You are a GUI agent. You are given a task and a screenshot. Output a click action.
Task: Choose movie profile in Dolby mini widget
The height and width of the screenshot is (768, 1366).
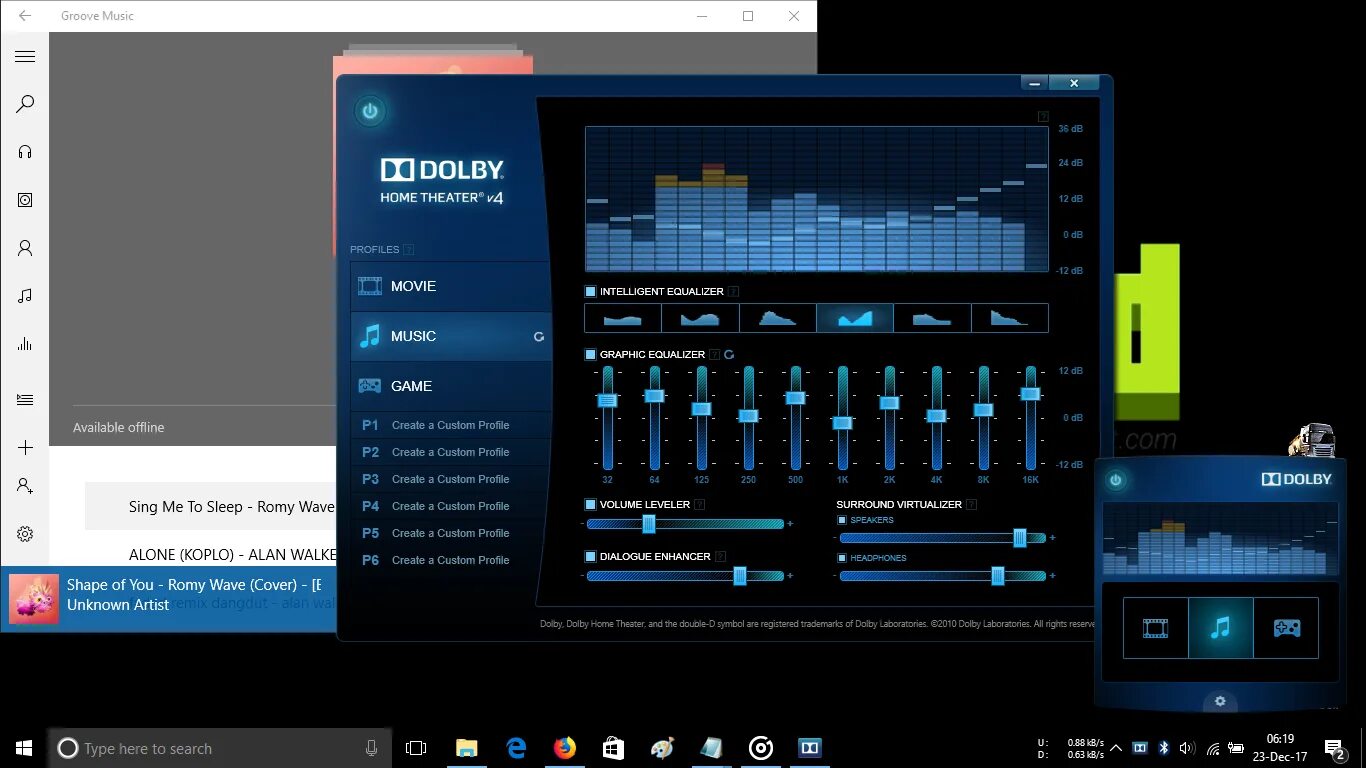(1156, 628)
